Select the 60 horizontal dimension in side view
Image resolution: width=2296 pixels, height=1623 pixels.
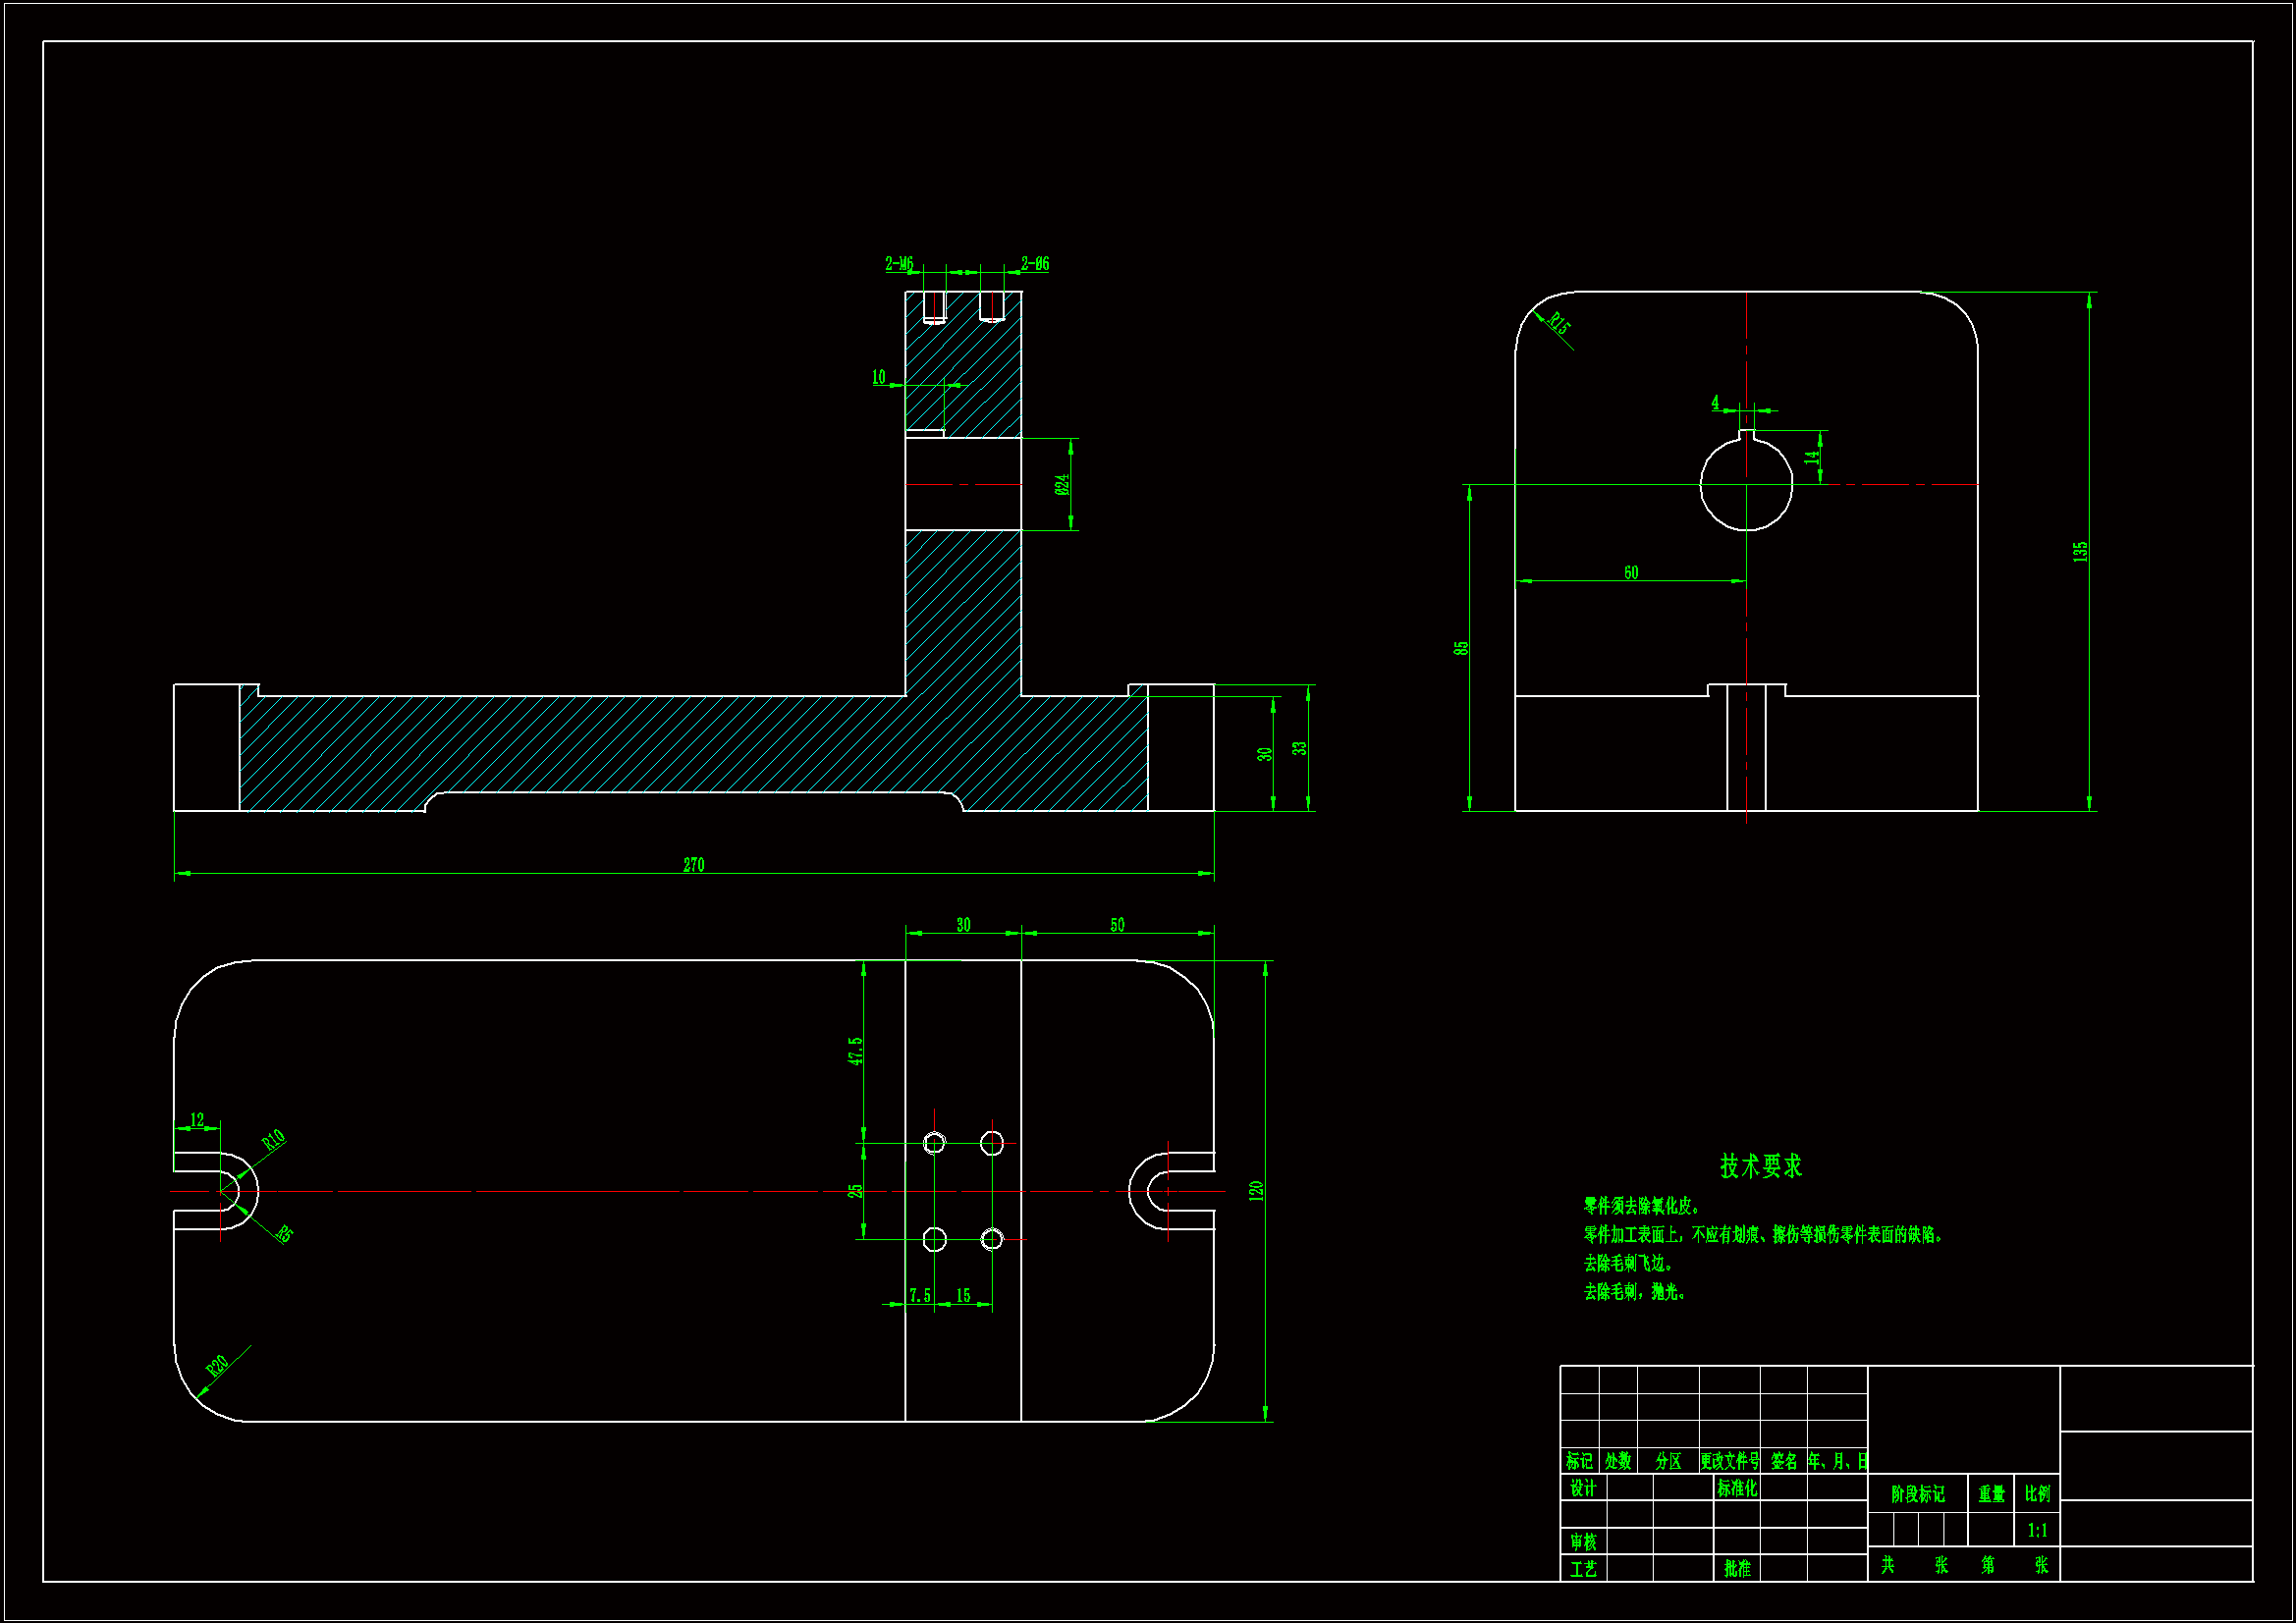(1631, 573)
